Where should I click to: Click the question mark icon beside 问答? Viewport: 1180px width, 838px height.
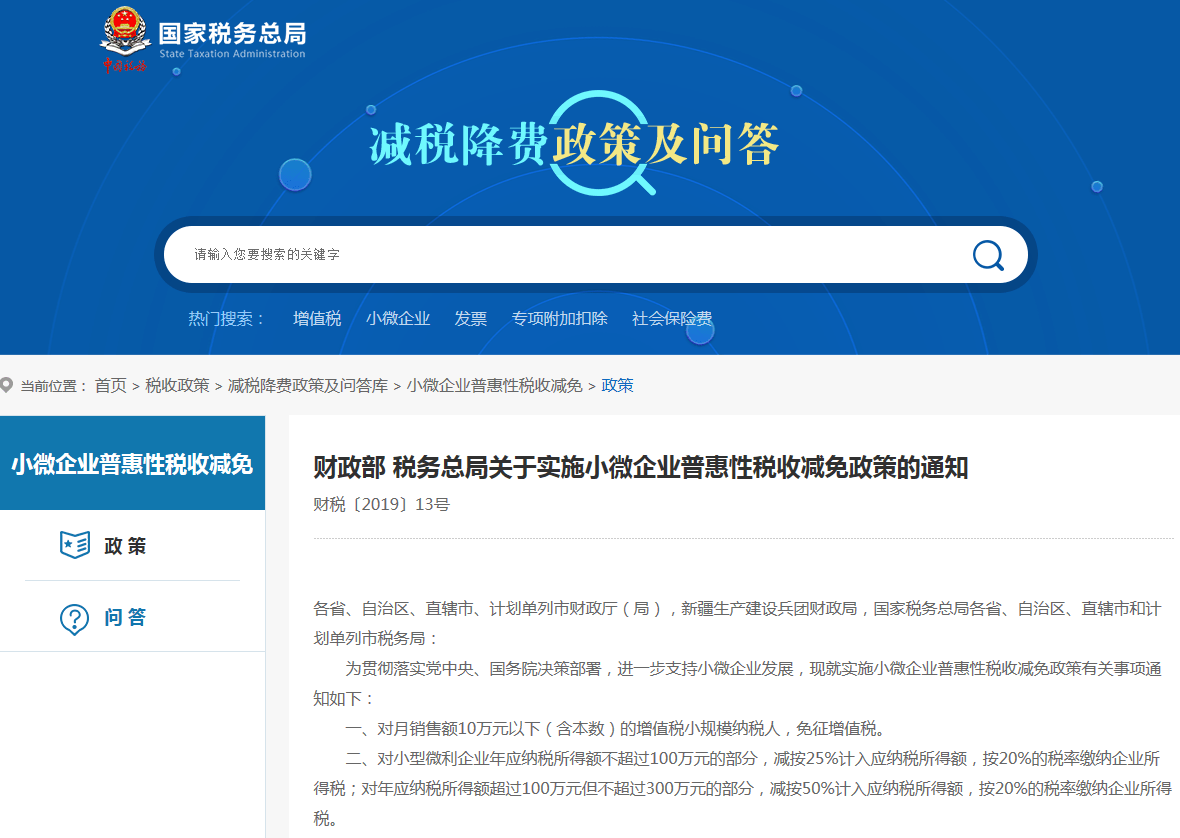tap(75, 619)
